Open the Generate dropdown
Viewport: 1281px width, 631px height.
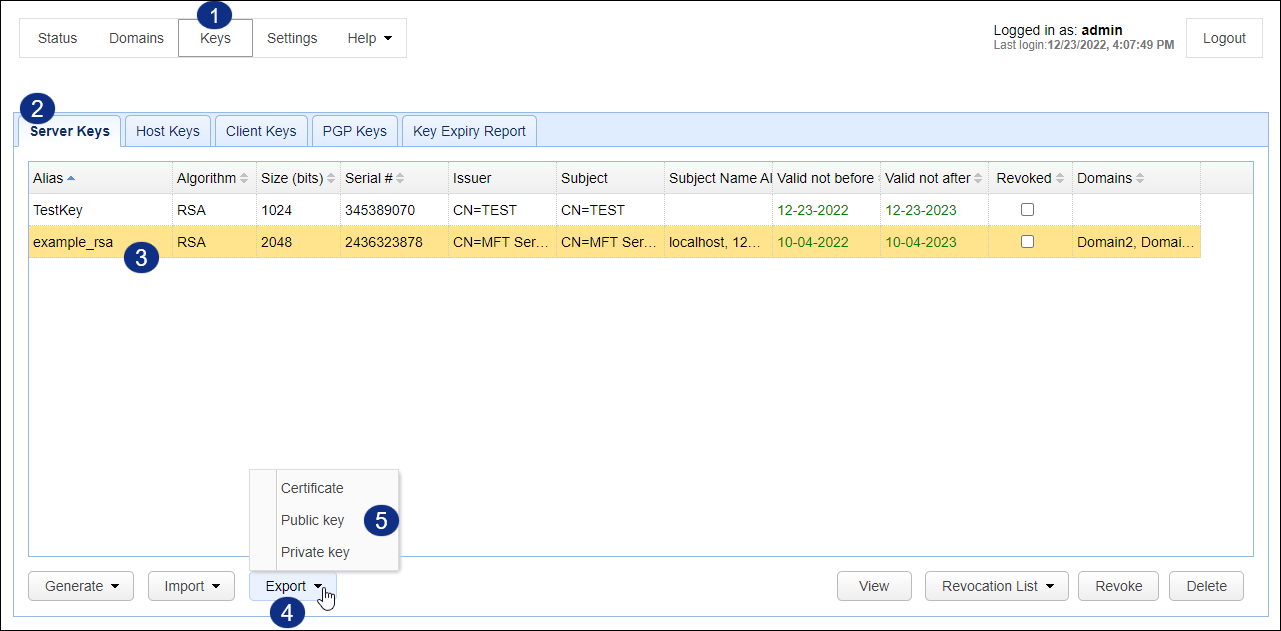click(80, 586)
